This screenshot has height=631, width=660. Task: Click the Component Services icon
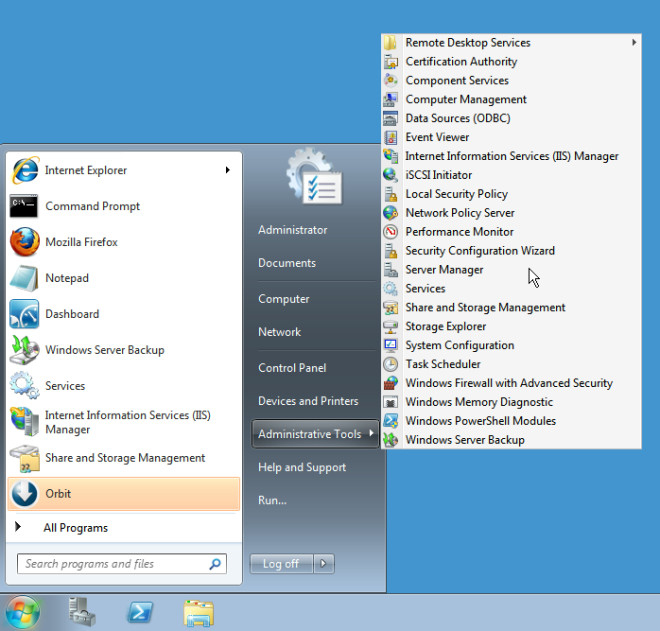(x=391, y=80)
